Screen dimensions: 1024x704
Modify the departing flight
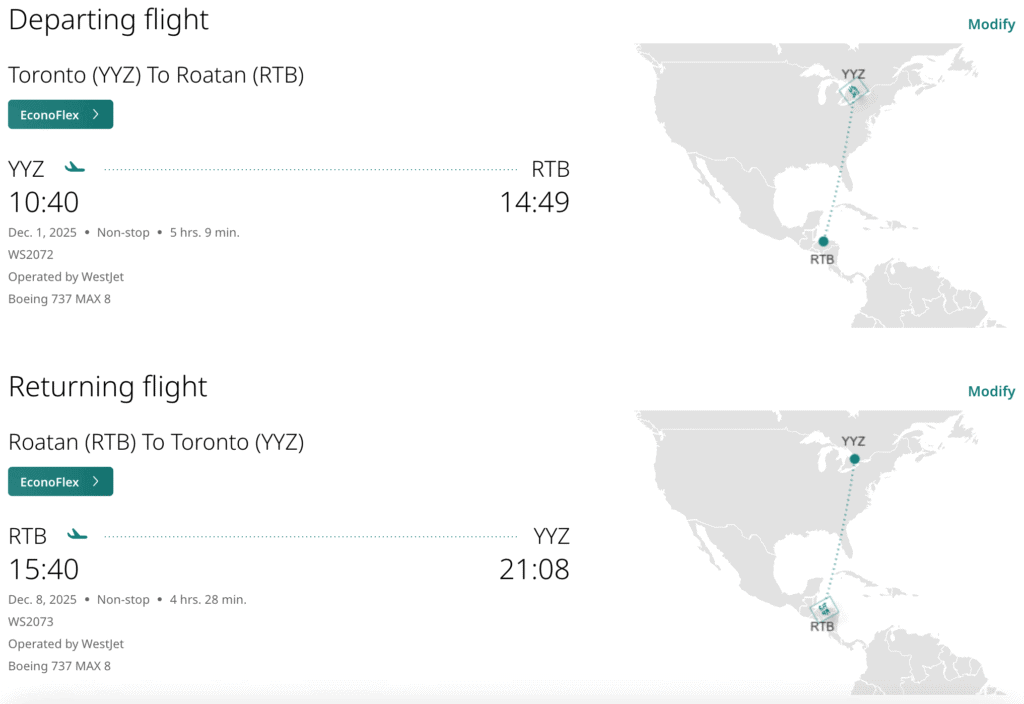coord(991,25)
